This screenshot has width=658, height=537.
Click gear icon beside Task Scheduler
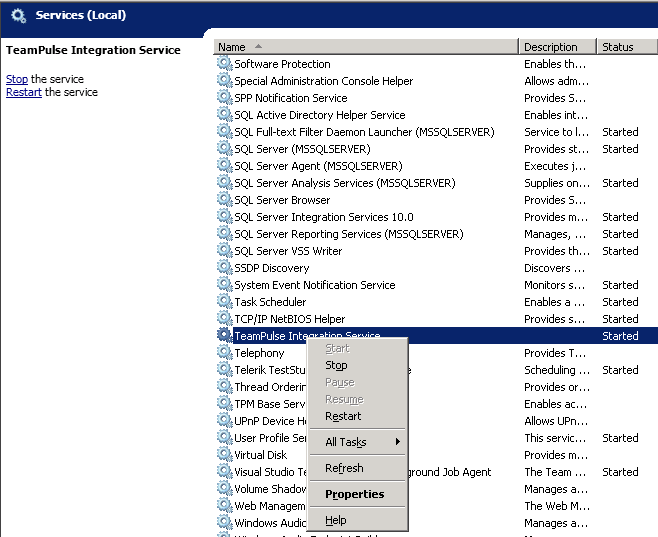point(225,301)
